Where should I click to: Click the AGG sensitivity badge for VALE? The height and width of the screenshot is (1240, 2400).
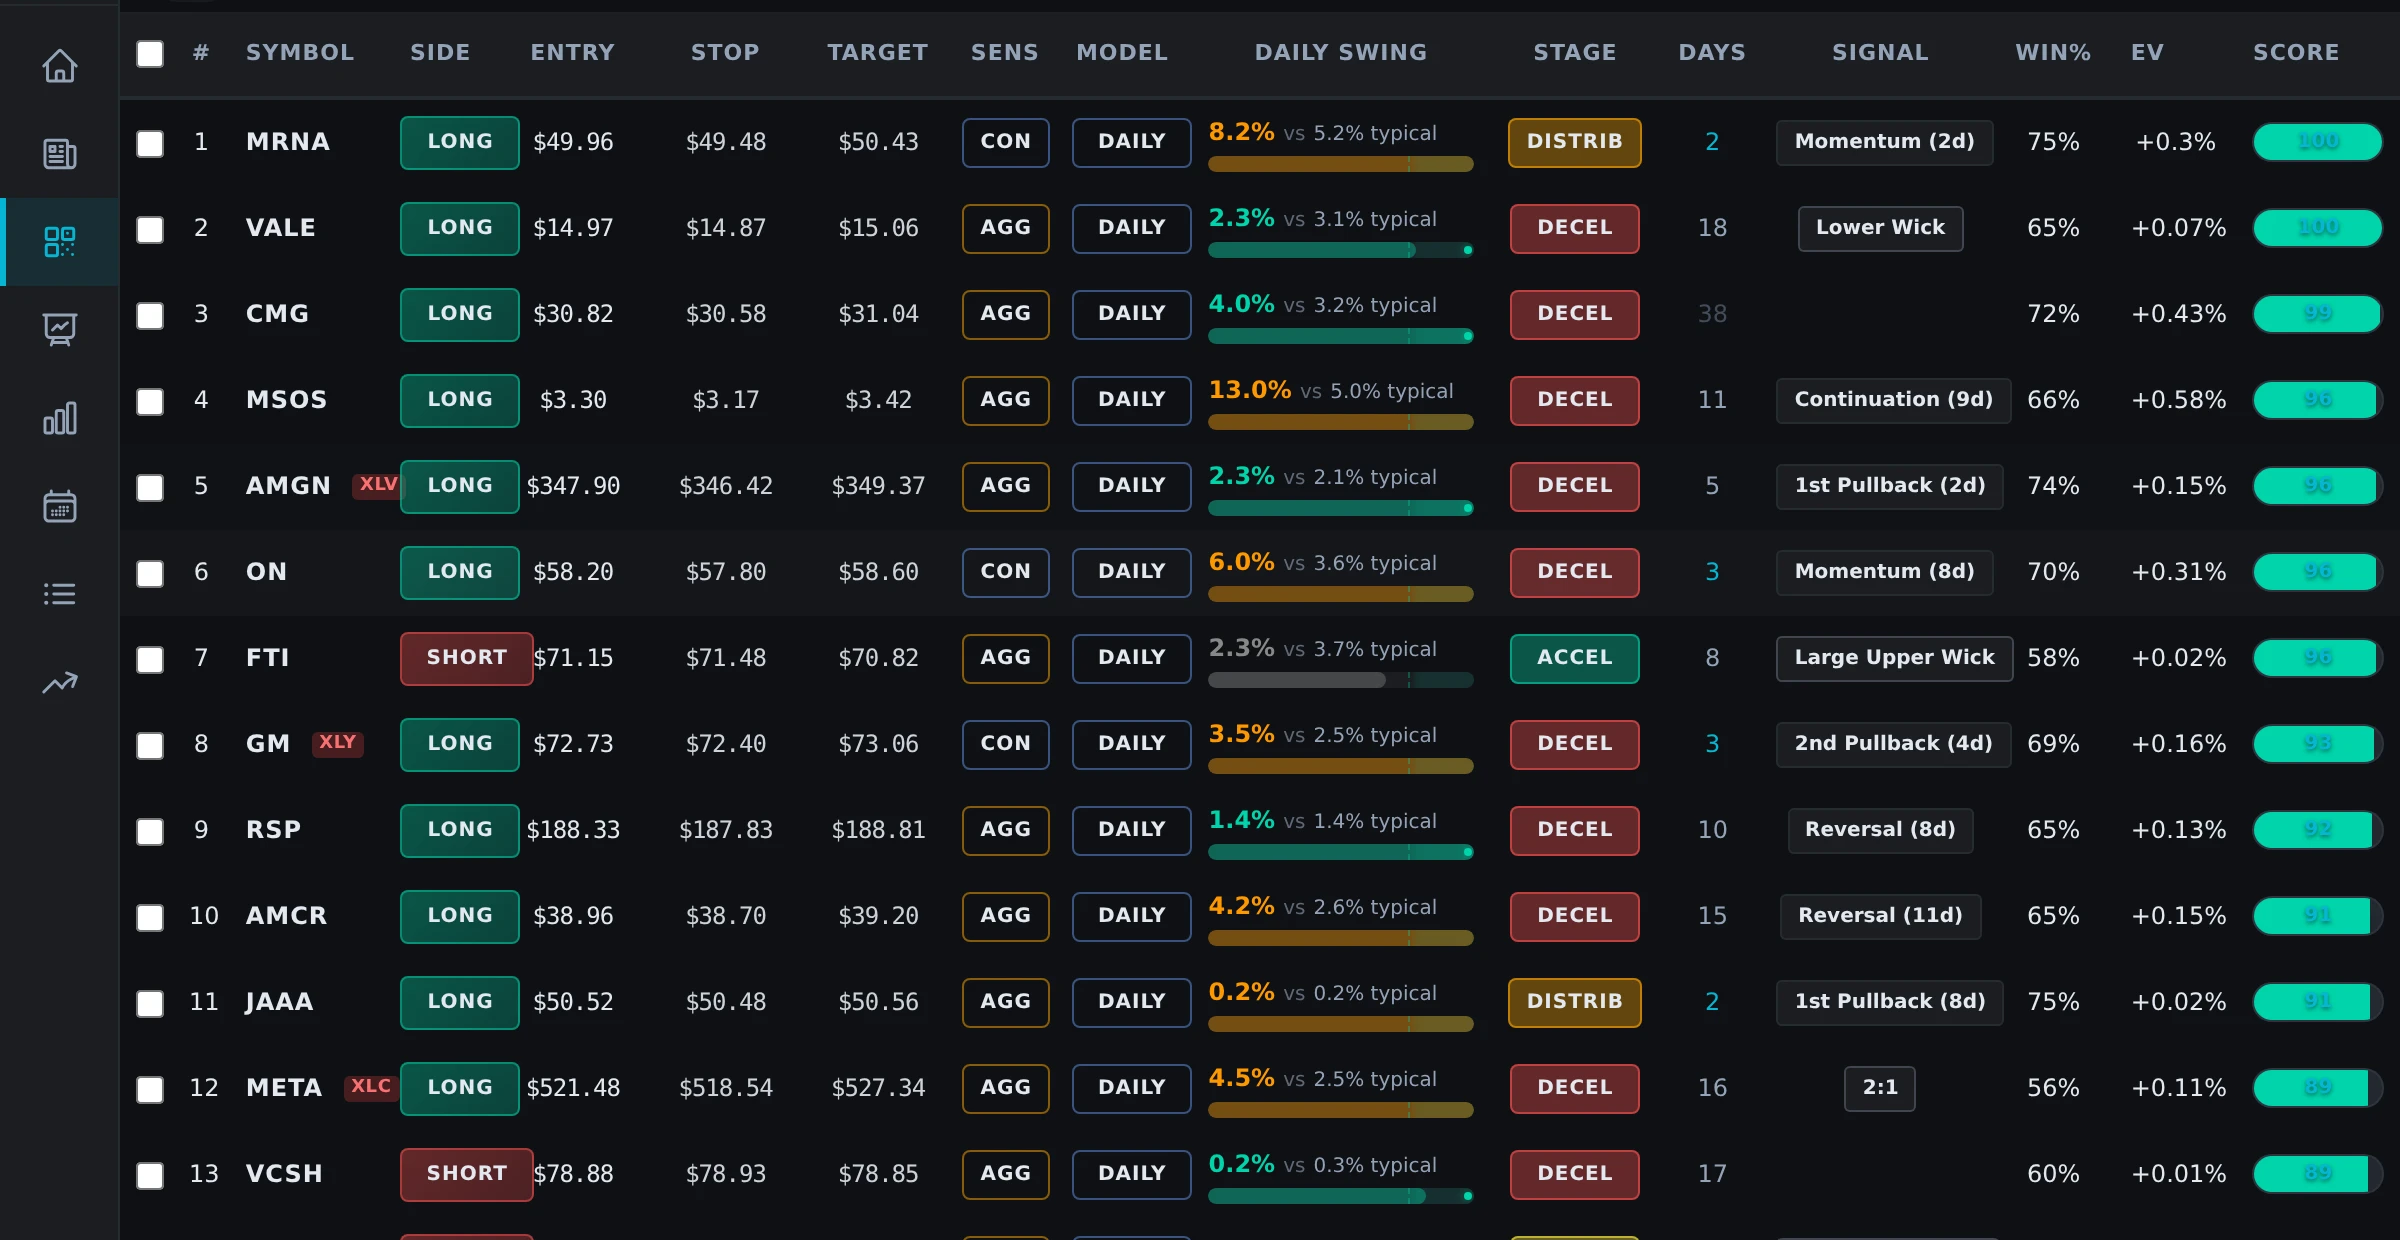click(x=1006, y=228)
